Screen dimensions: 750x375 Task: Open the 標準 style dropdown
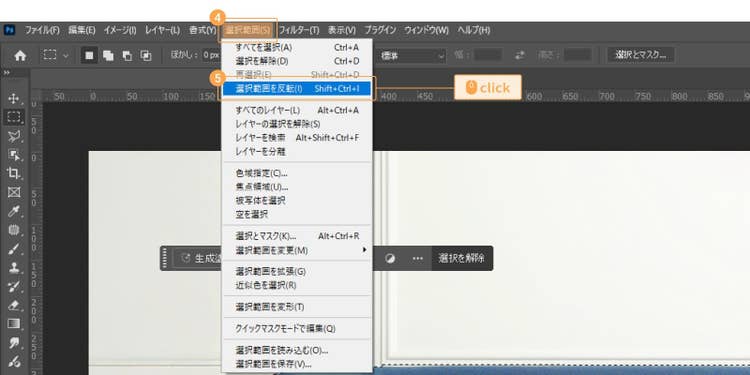[412, 55]
